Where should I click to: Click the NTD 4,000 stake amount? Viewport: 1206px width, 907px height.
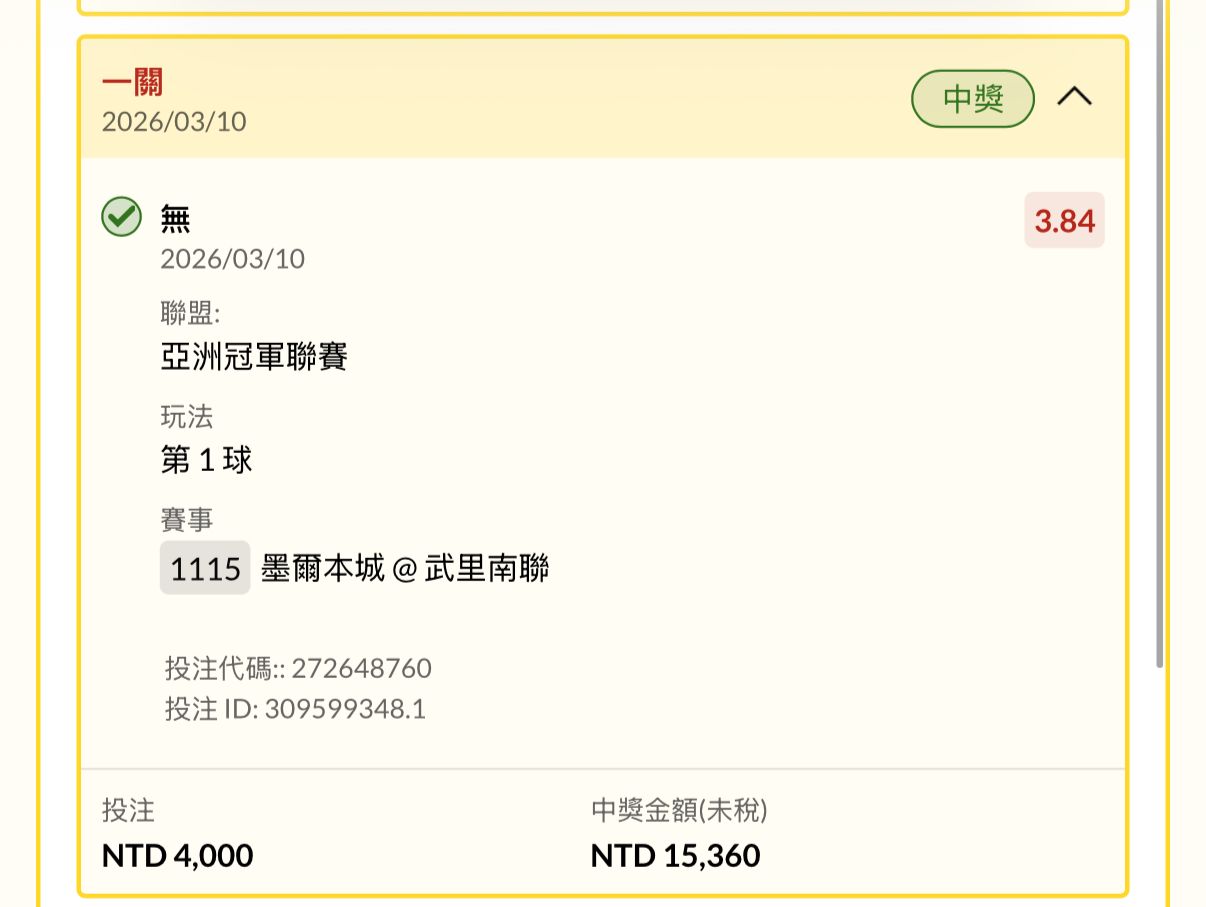pos(177,856)
